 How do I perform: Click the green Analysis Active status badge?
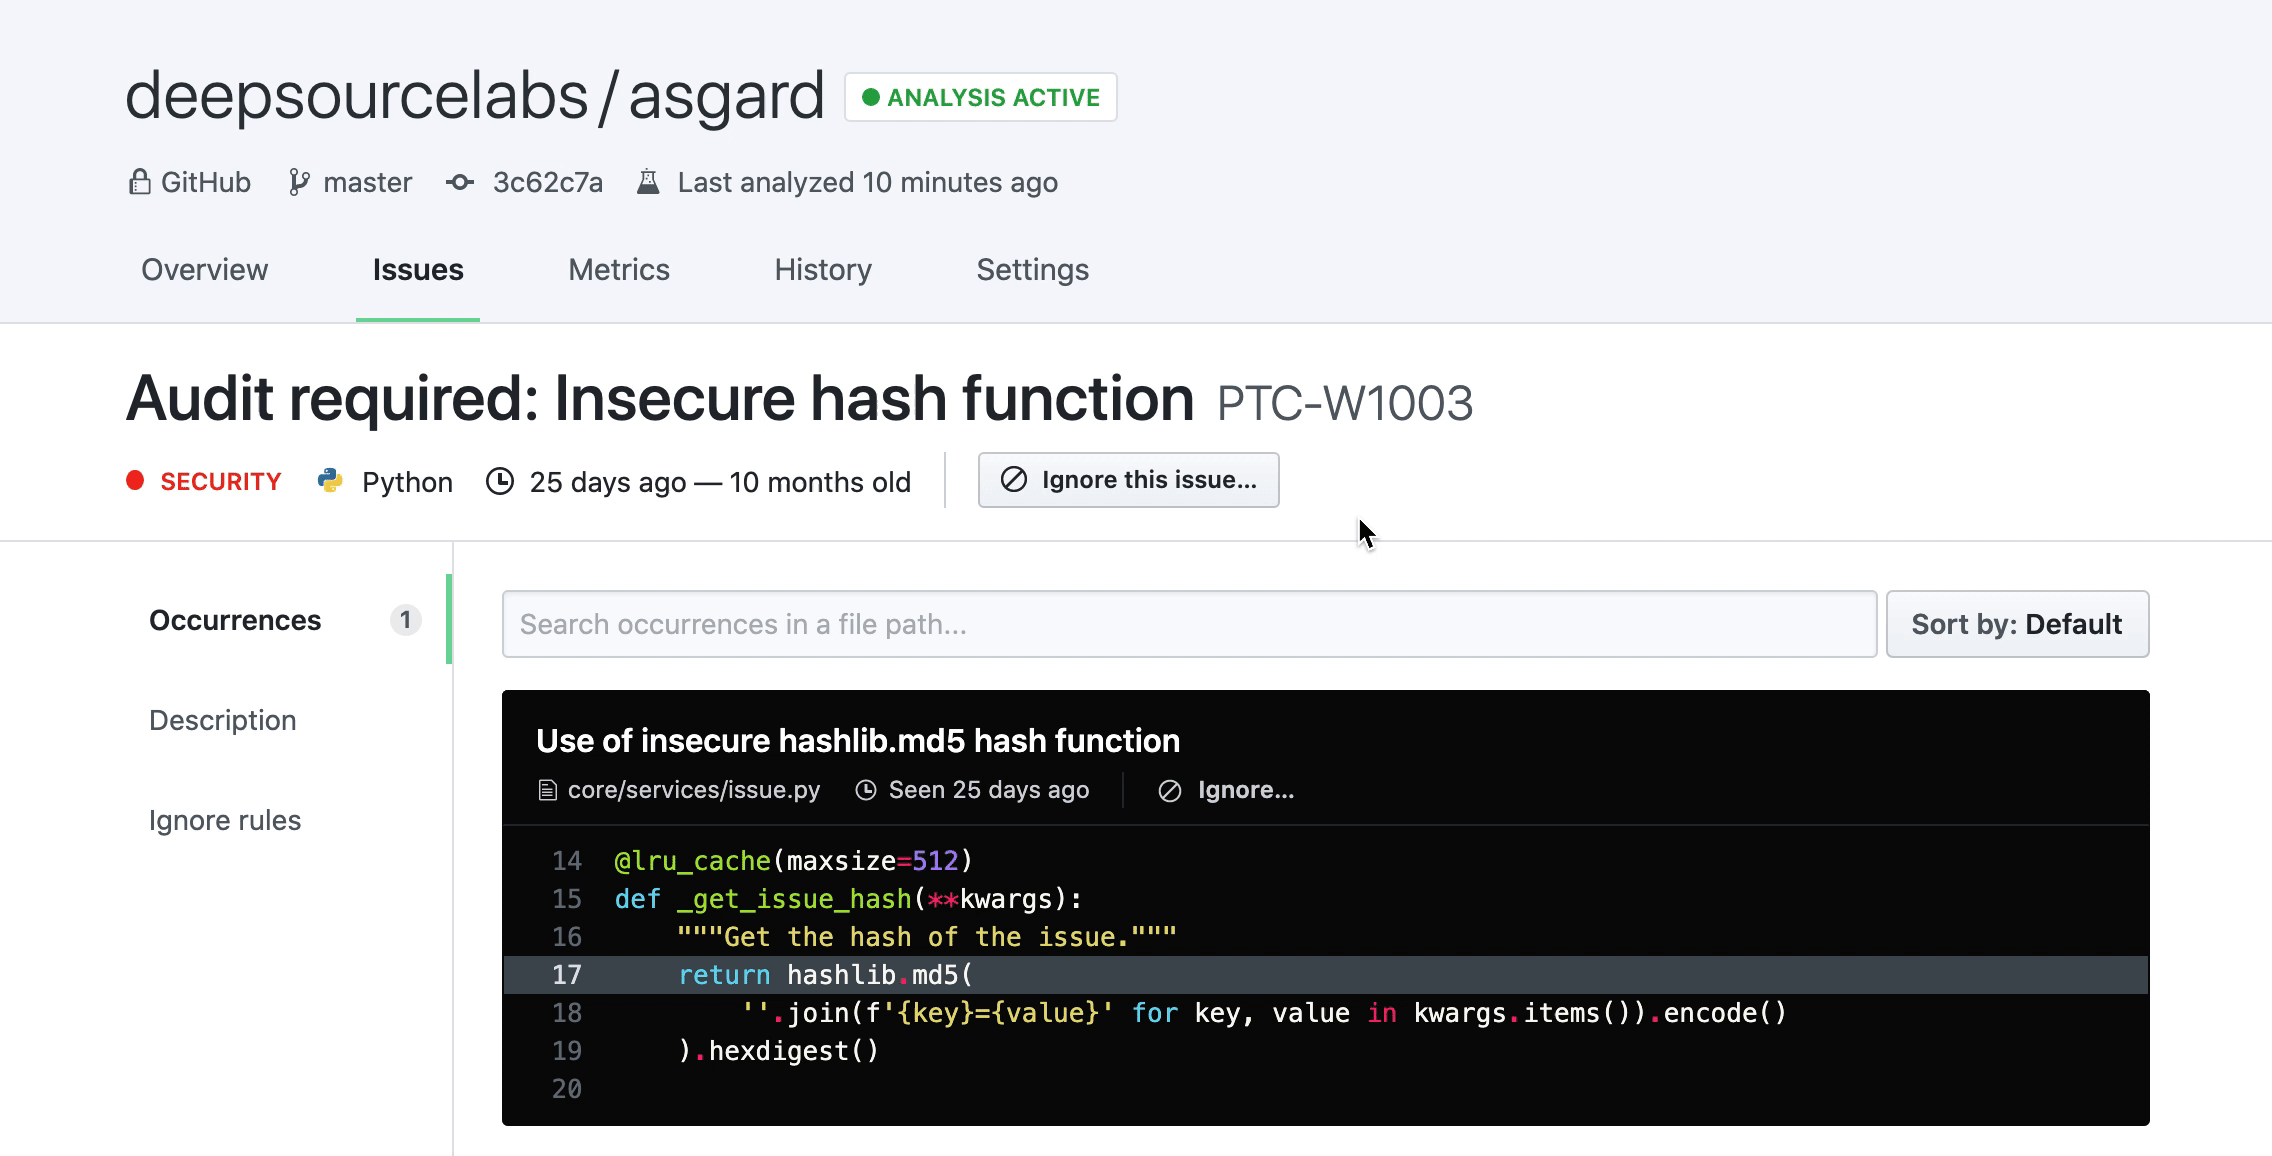click(x=980, y=97)
